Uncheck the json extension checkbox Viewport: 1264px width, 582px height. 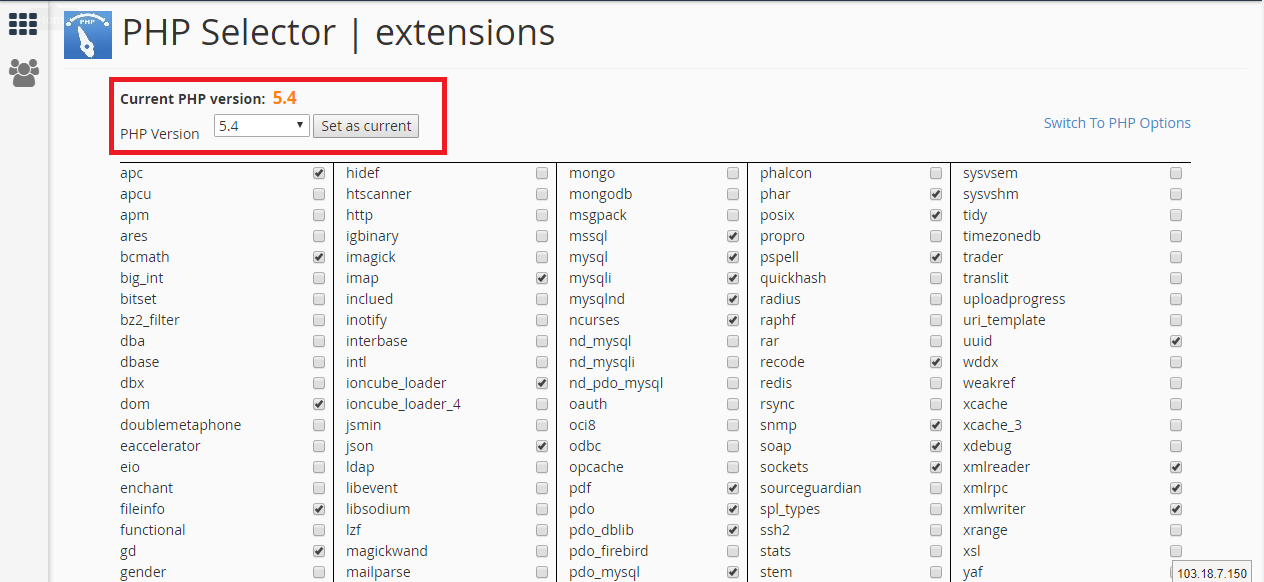(x=541, y=446)
